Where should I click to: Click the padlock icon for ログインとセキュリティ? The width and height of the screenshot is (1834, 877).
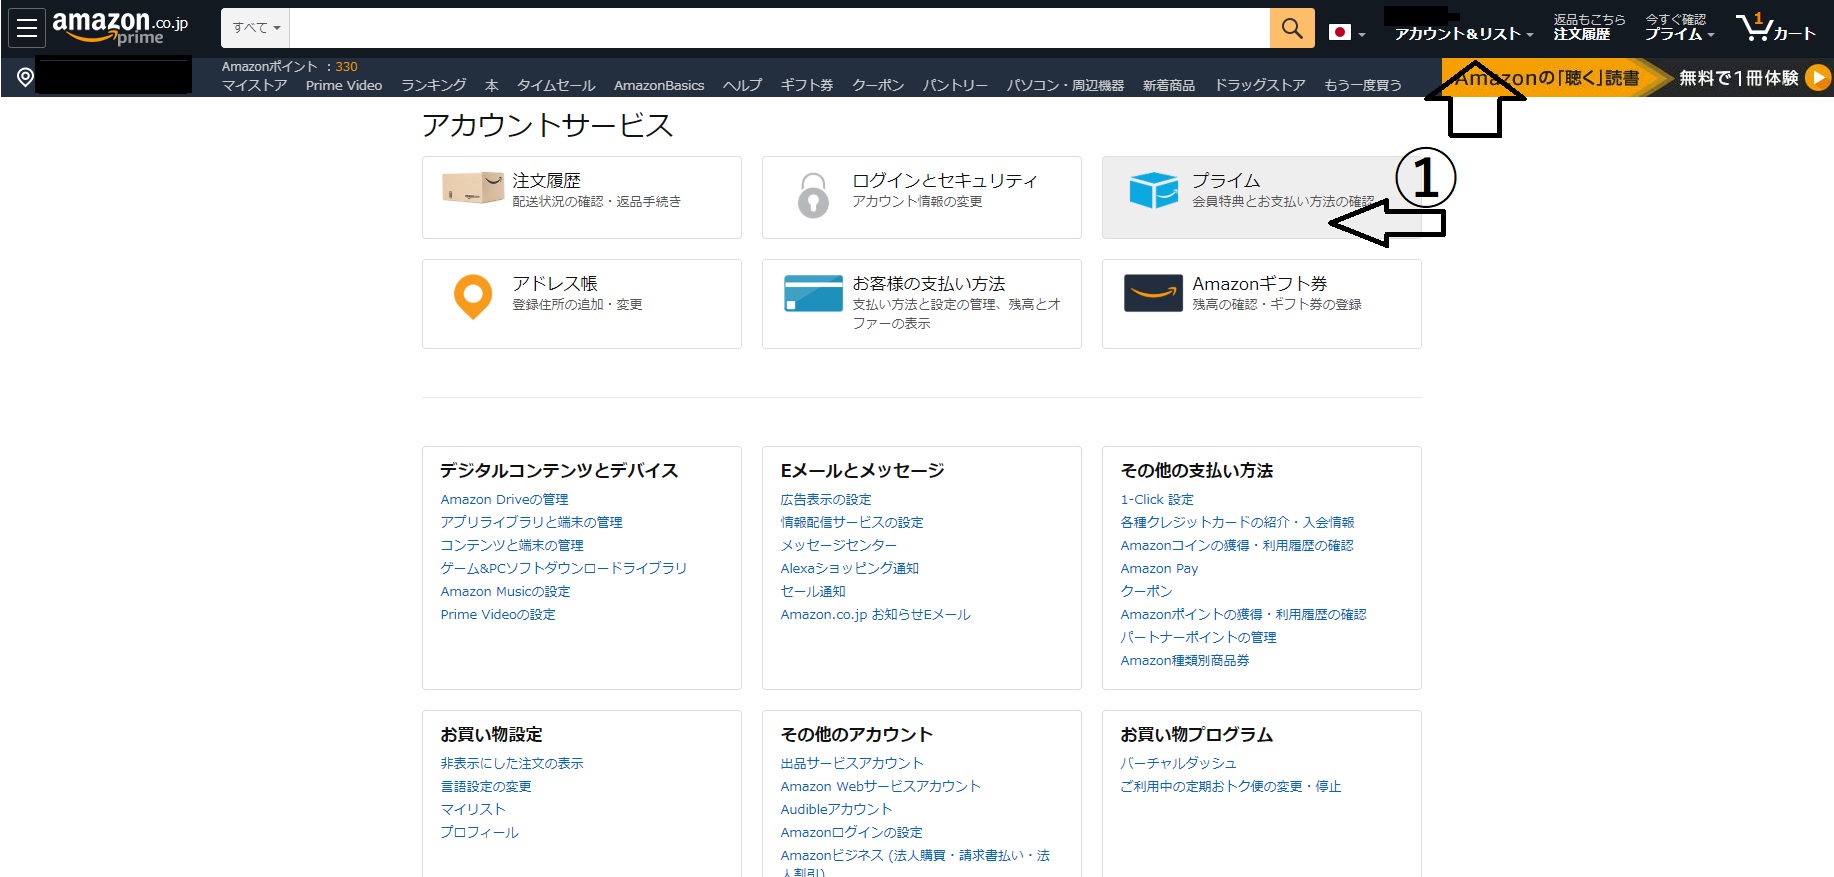(813, 195)
